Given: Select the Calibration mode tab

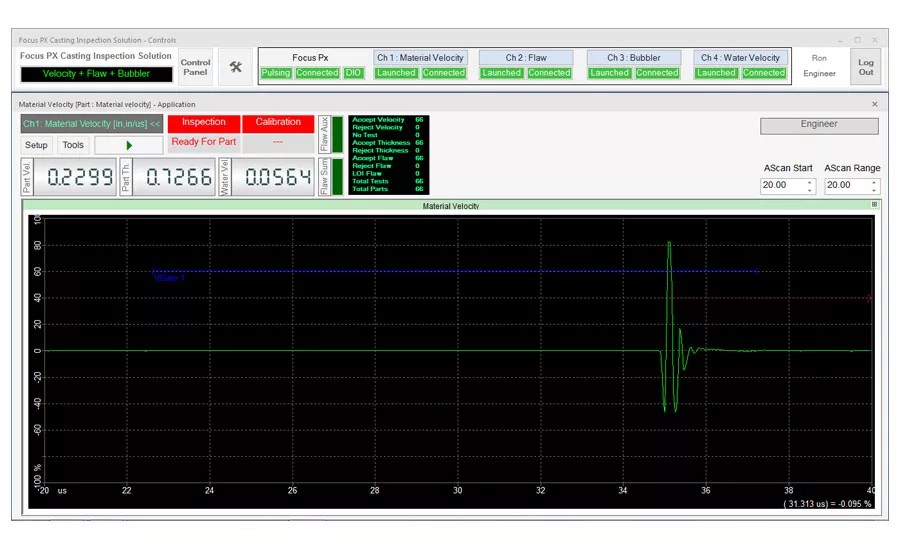Looking at the screenshot, I should pos(278,122).
